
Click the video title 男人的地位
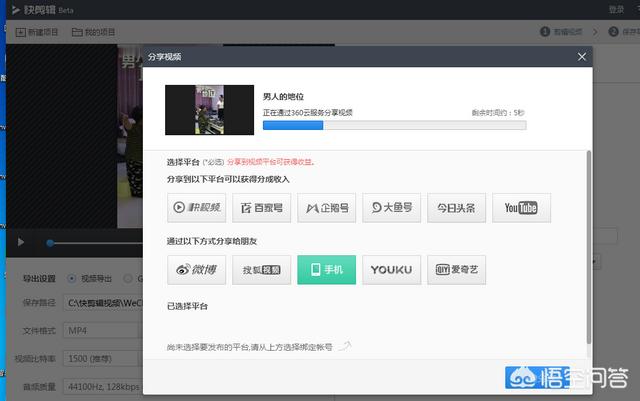tap(283, 96)
